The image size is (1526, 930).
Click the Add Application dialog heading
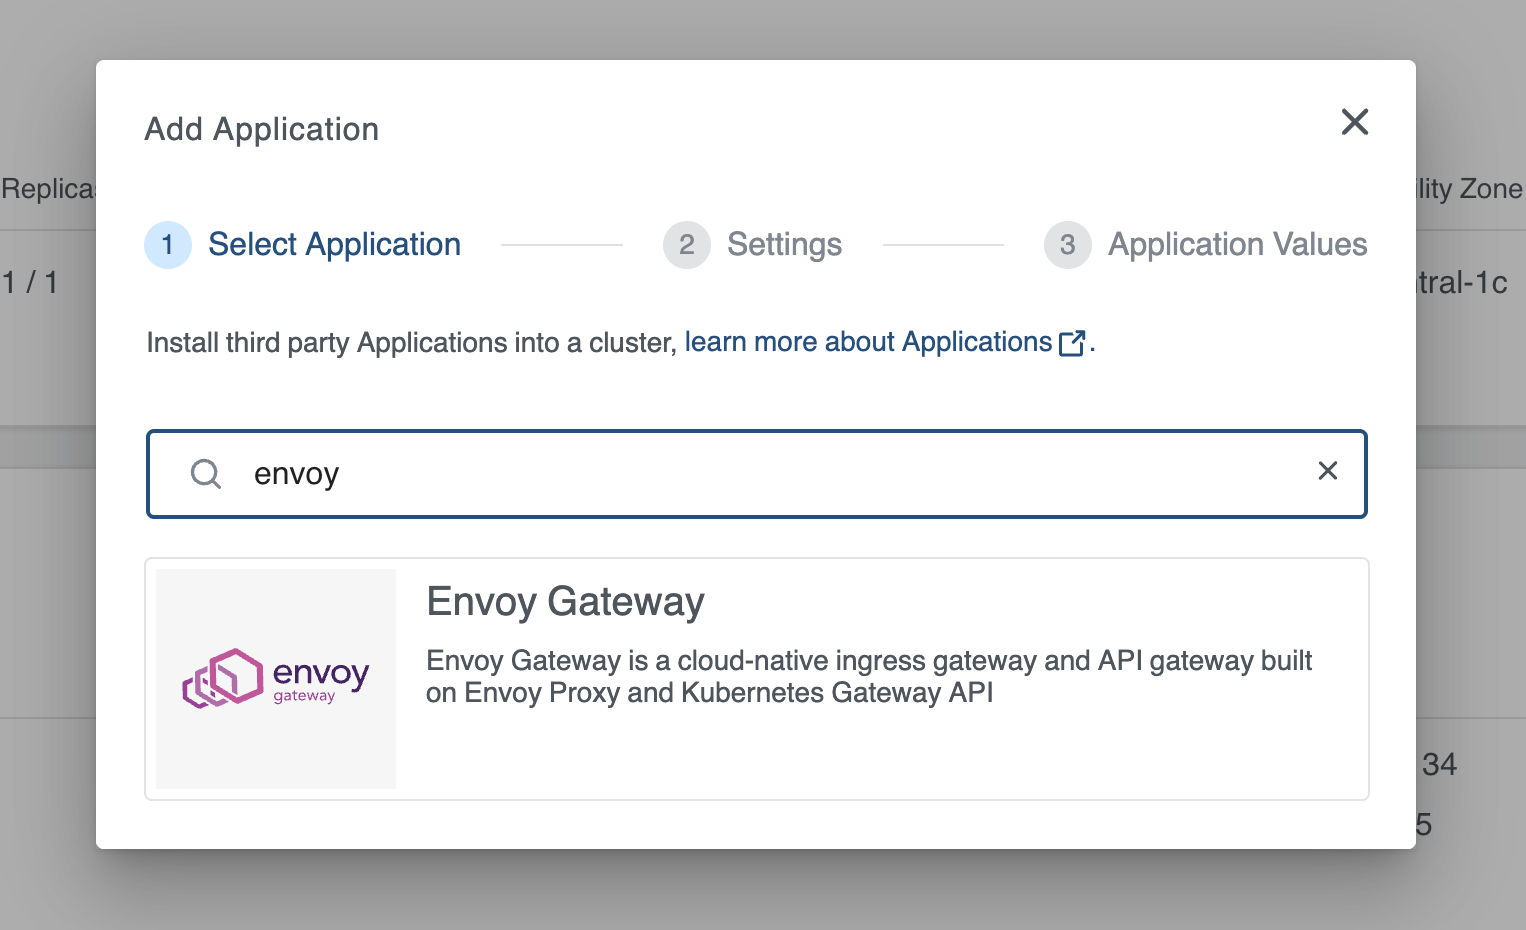click(261, 128)
